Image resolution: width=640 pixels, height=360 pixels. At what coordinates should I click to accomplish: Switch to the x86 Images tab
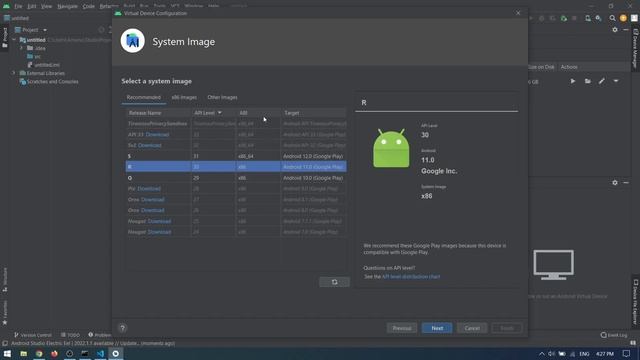[x=184, y=98]
